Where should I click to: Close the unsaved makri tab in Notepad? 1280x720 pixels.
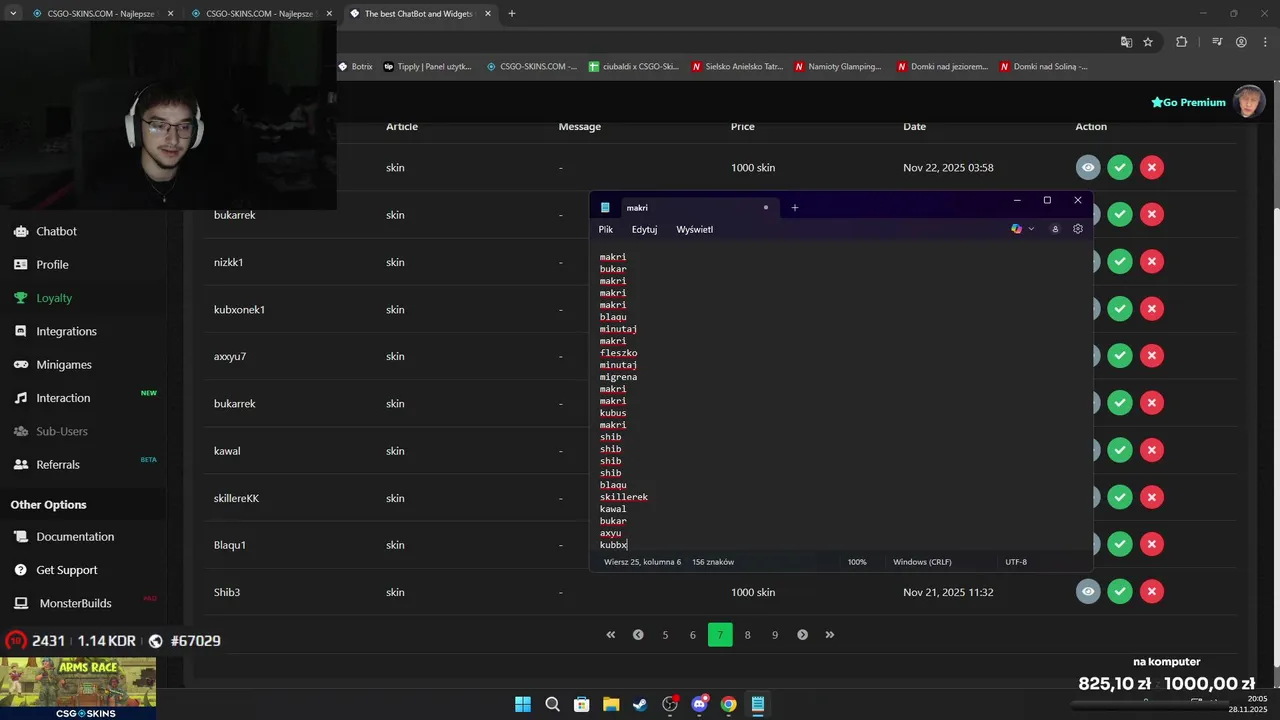tap(766, 208)
